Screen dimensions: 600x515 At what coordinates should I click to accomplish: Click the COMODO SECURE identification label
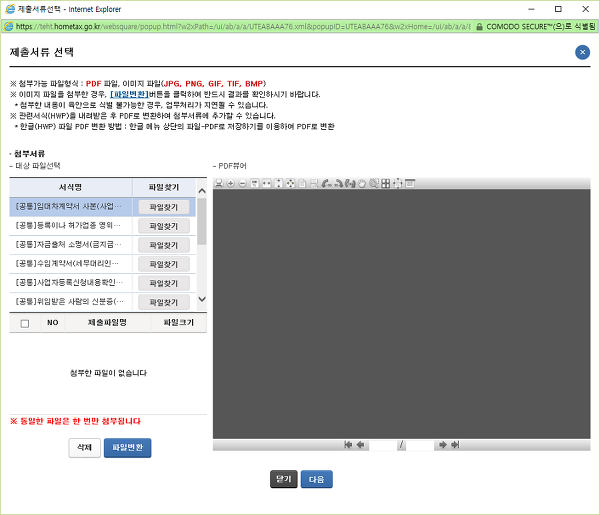540,26
